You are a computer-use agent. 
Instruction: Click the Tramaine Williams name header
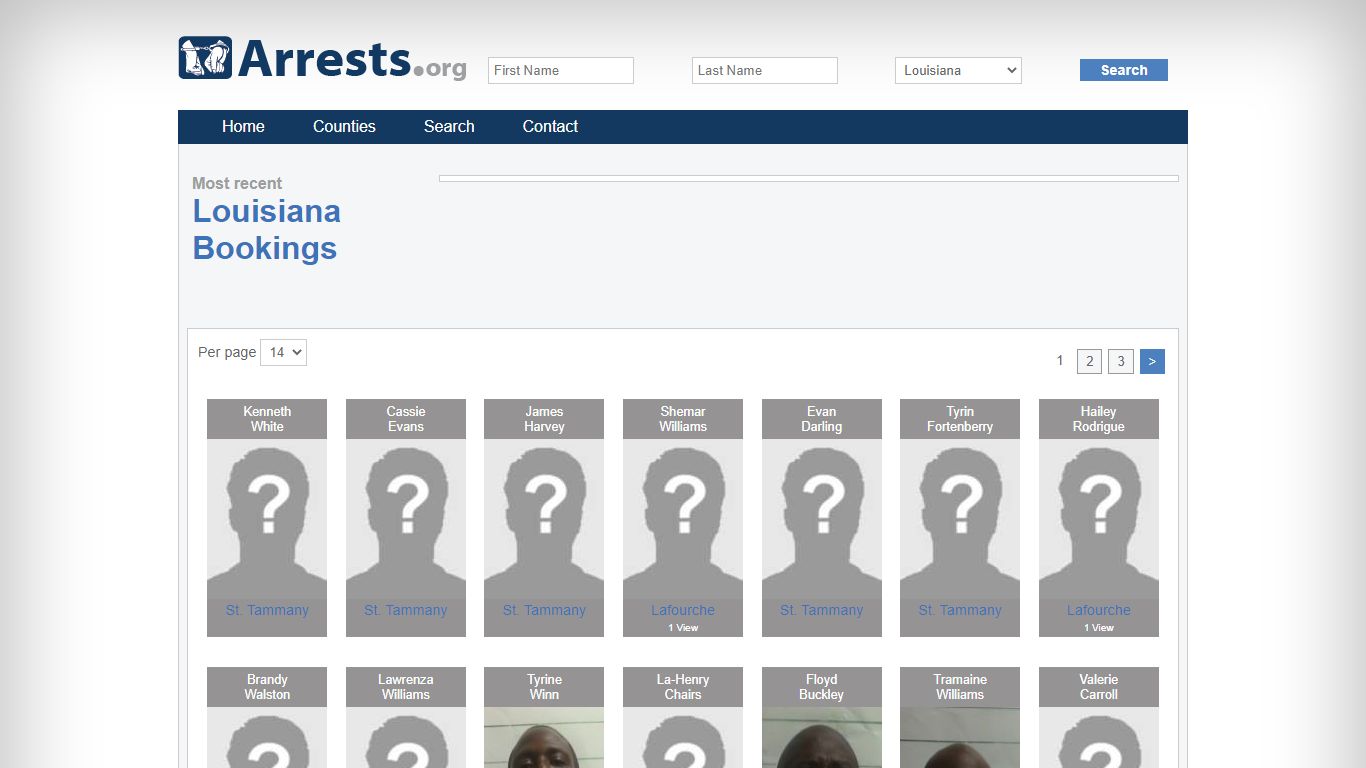click(x=960, y=687)
